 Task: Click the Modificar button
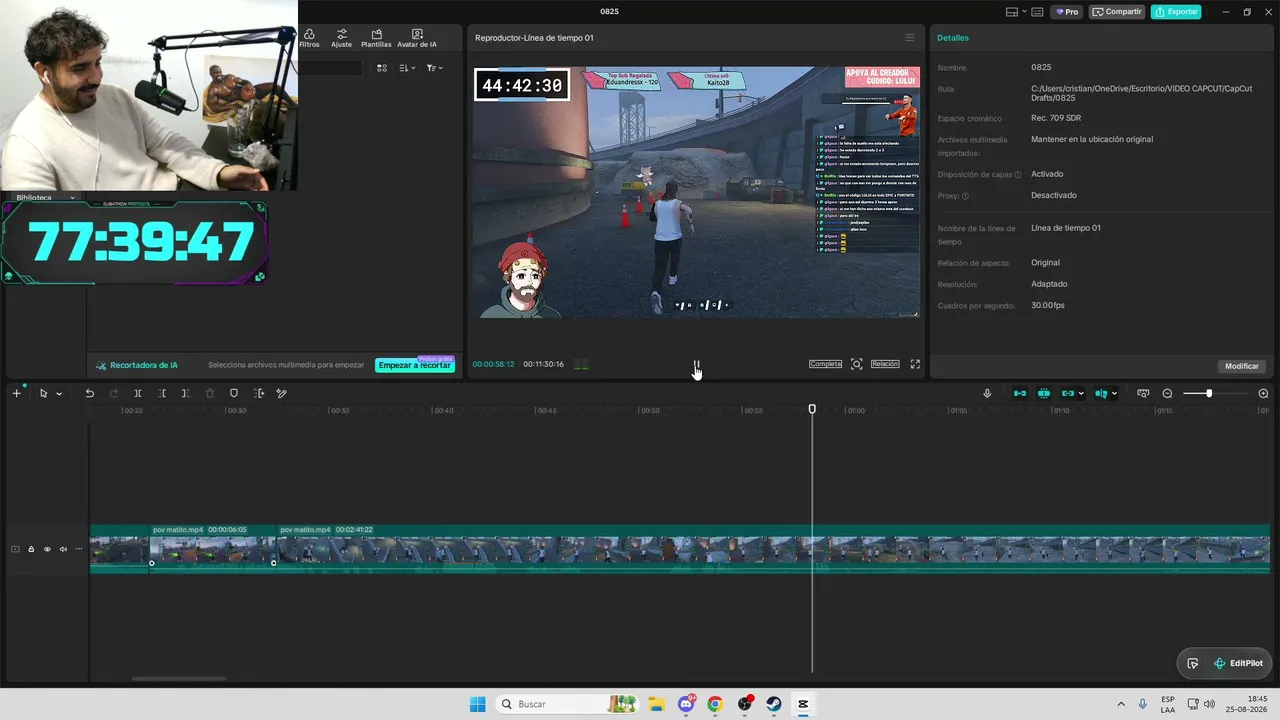pos(1242,366)
